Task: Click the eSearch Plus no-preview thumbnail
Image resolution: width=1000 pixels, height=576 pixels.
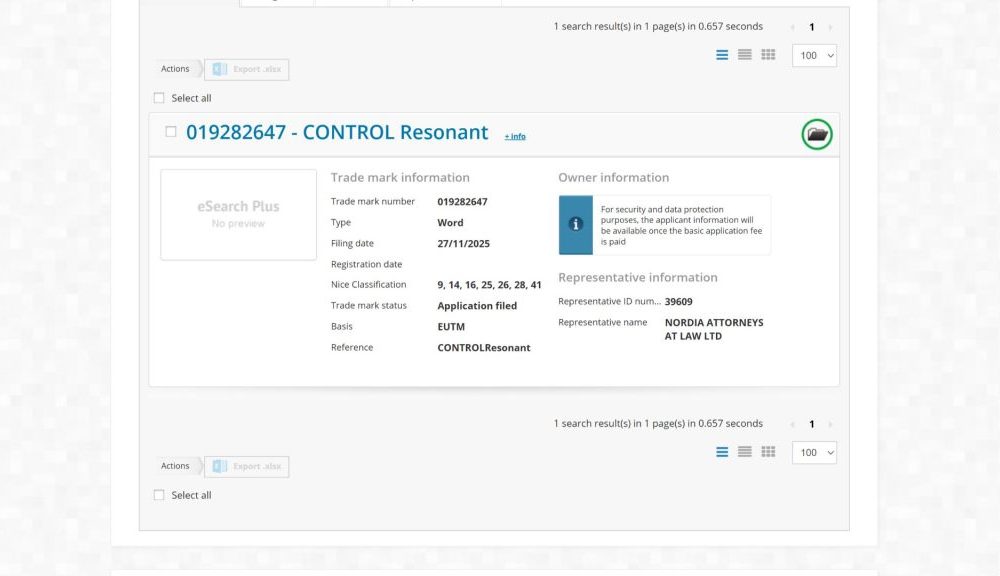Action: click(x=238, y=215)
